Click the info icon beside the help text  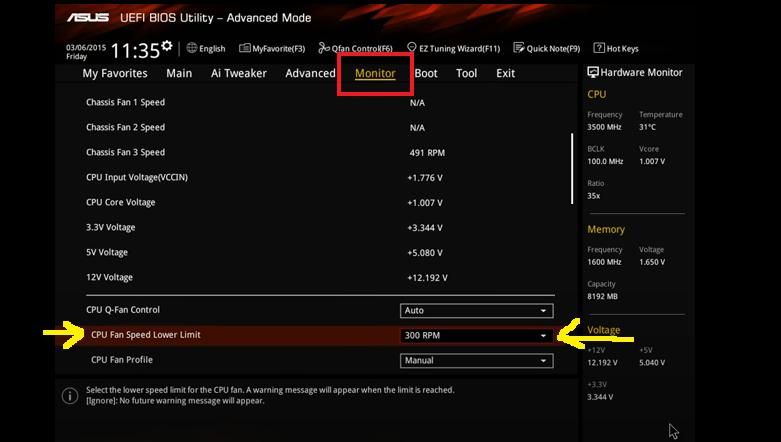pos(70,396)
